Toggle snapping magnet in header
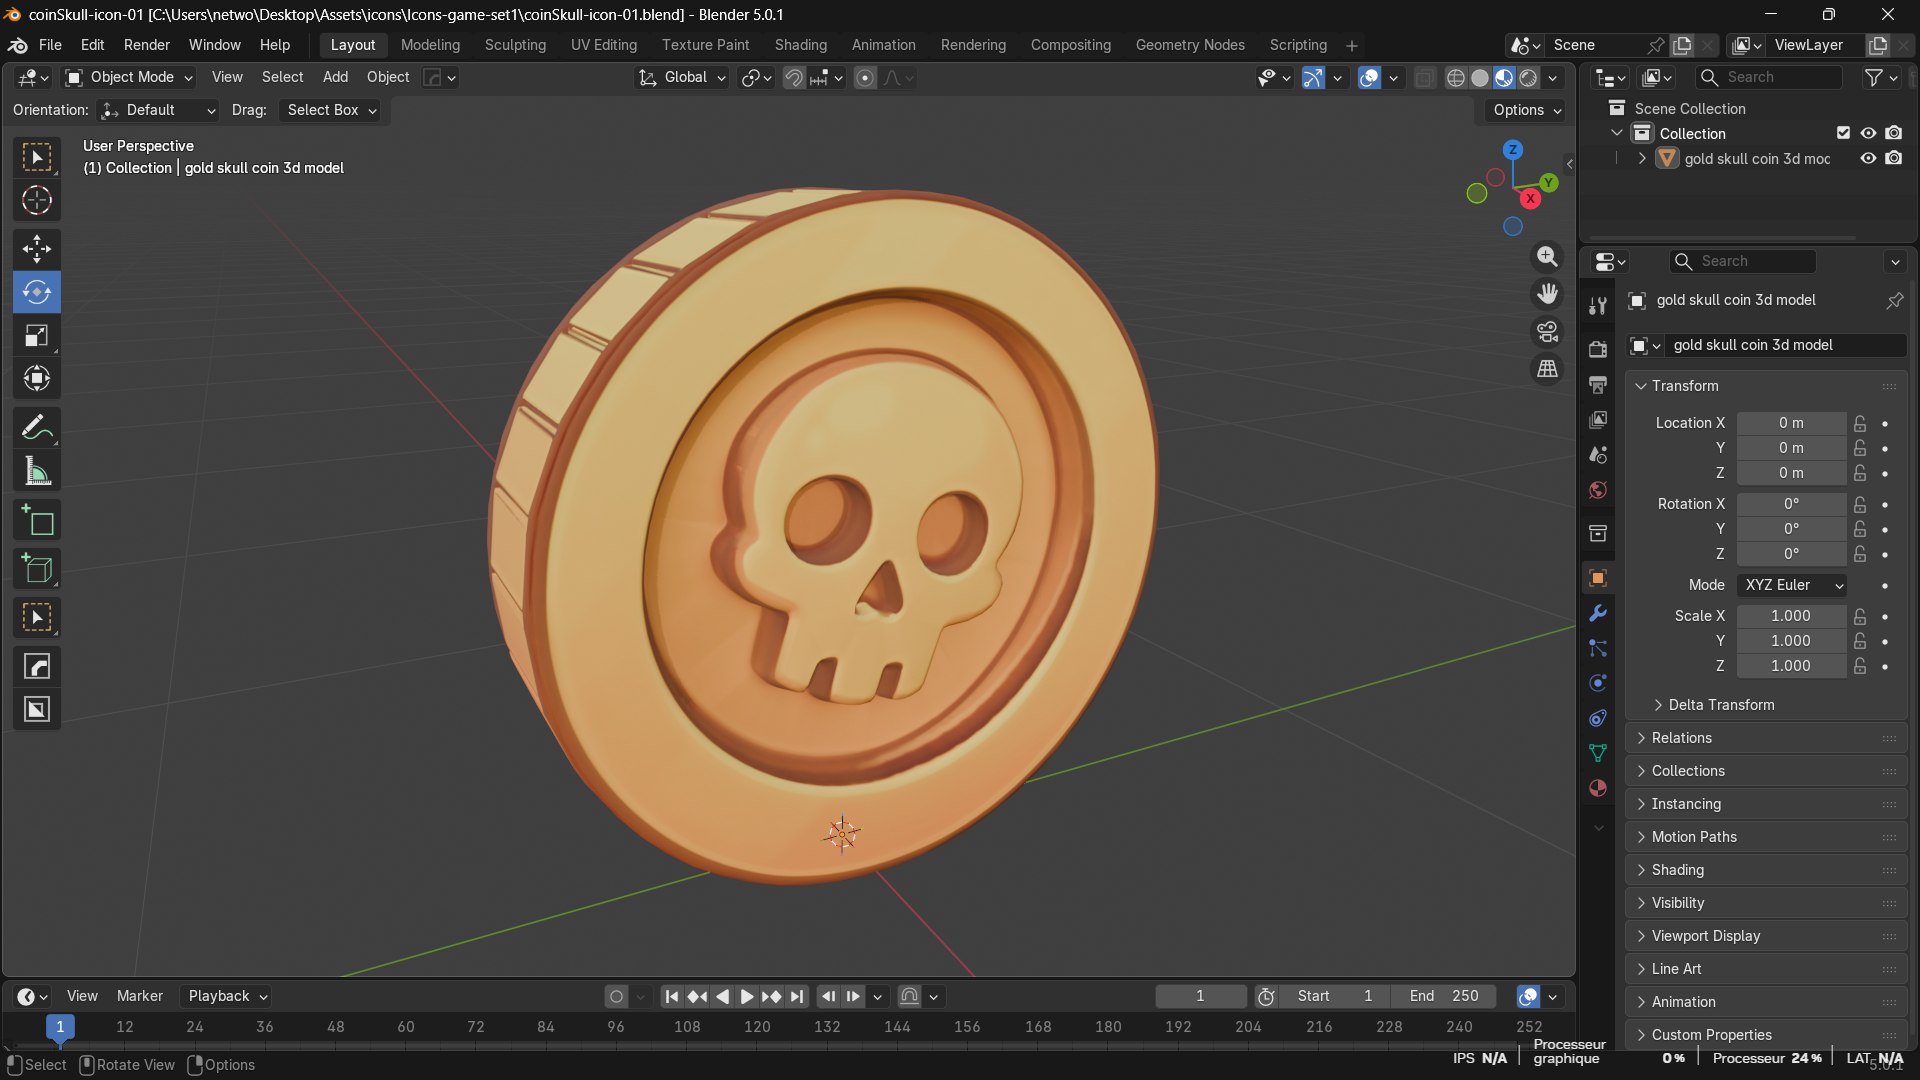This screenshot has width=1920, height=1080. pos(793,78)
